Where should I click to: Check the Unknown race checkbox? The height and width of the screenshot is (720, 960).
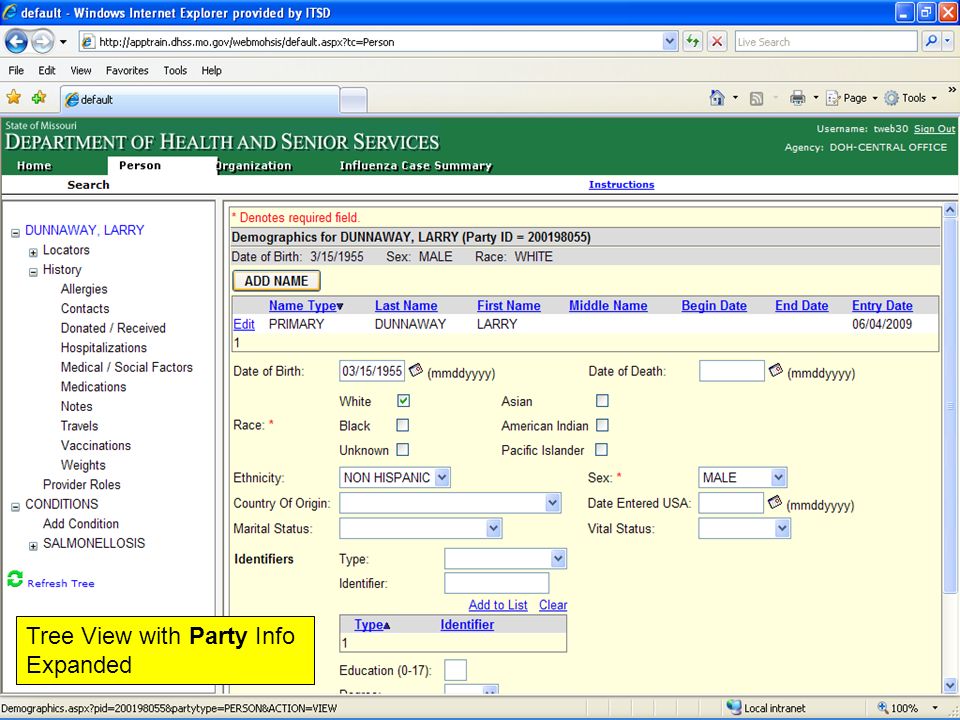pyautogui.click(x=403, y=450)
